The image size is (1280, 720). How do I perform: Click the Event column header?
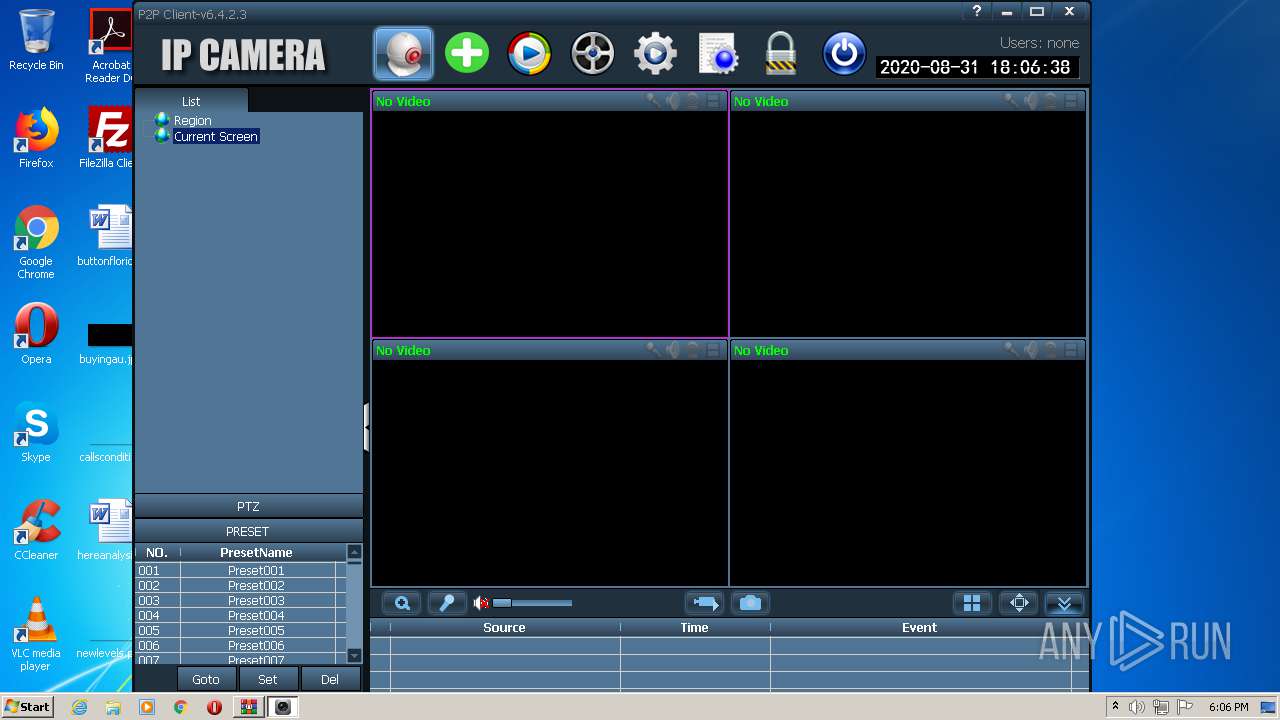point(919,628)
